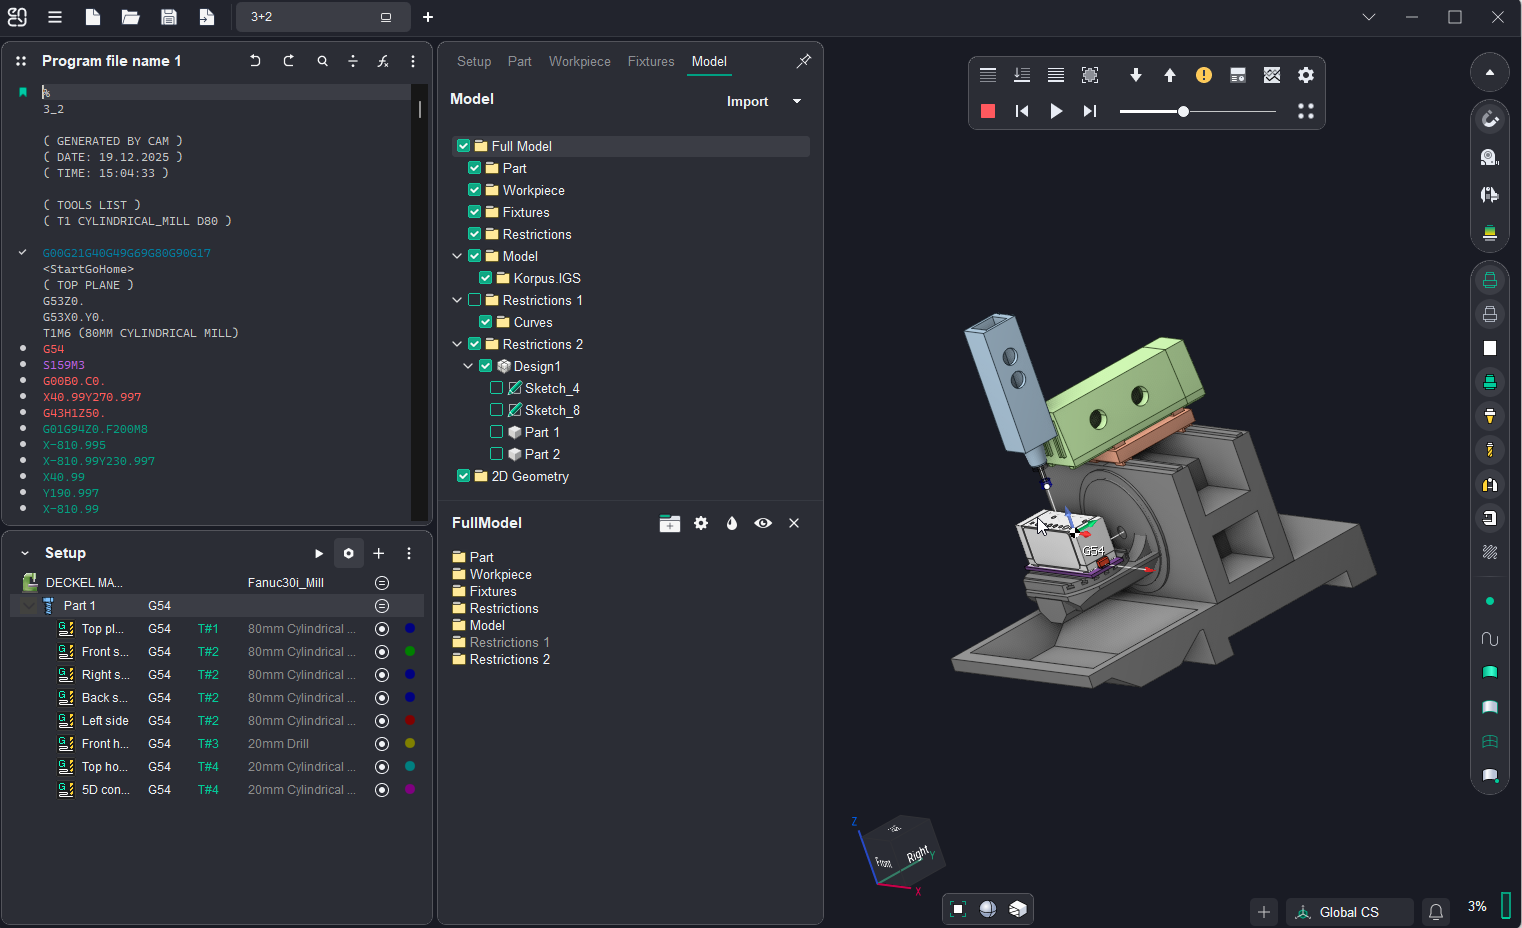
Task: Click the add folder icon in FullModel
Action: [670, 523]
